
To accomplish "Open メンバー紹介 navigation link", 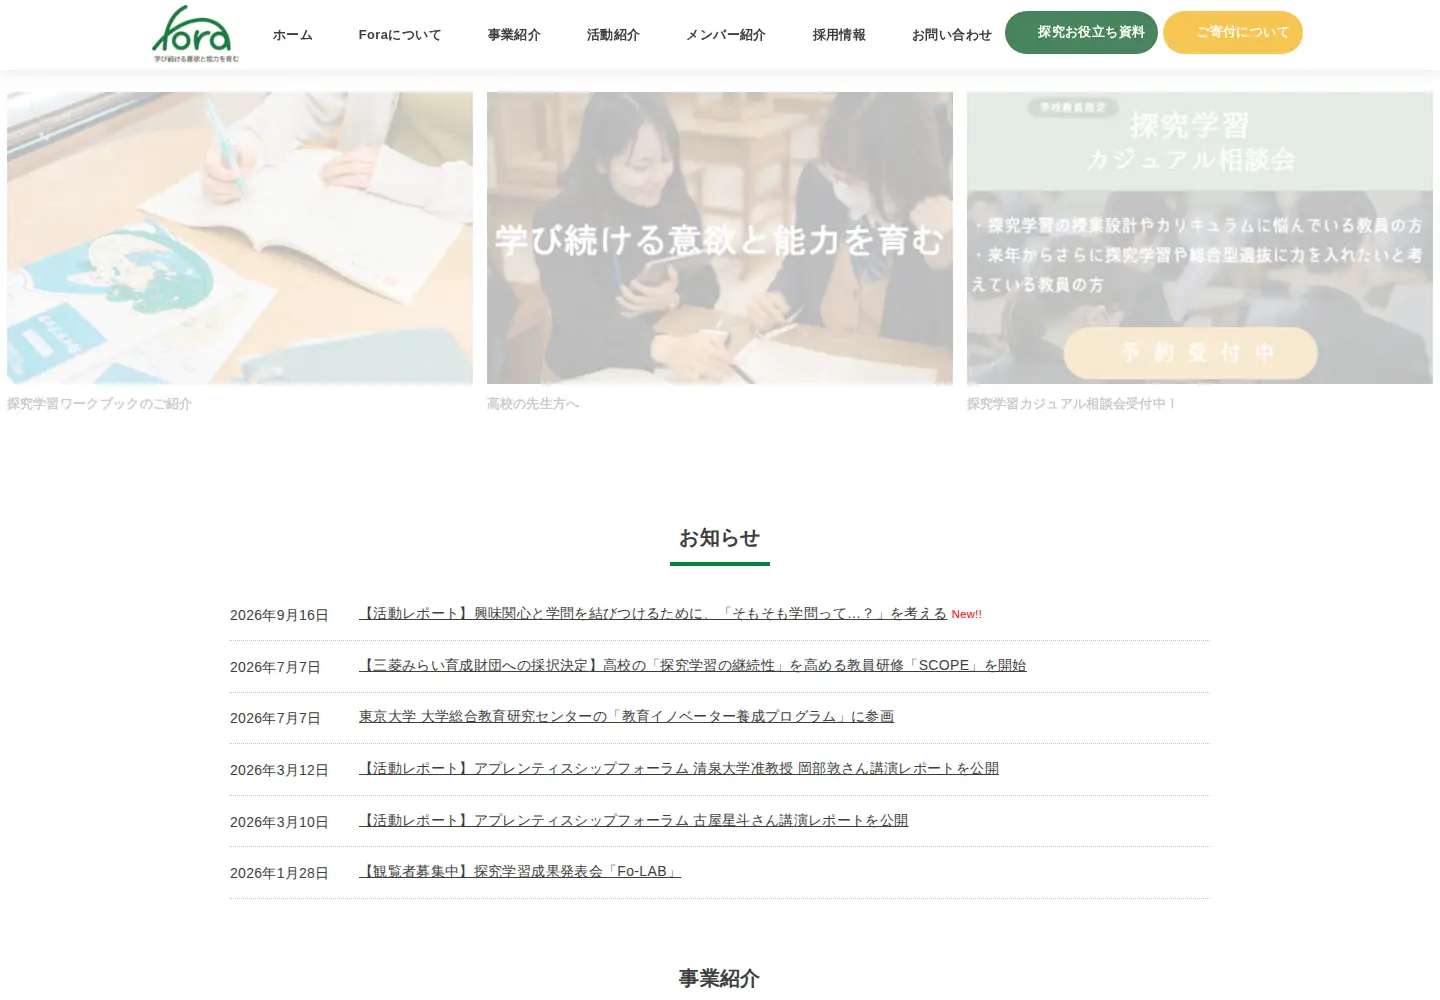I will point(726,35).
